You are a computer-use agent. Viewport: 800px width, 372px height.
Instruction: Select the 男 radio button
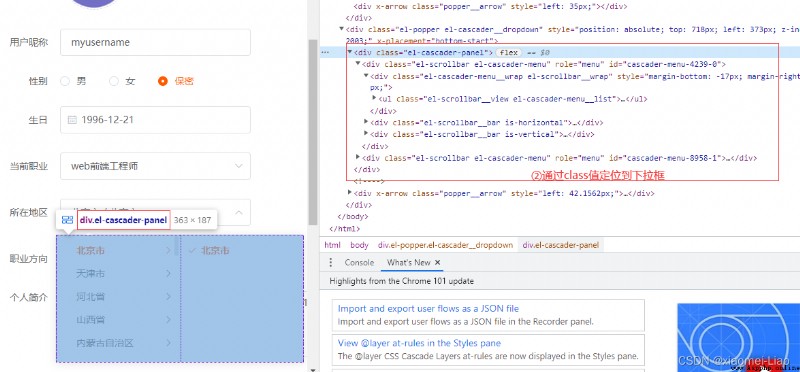[x=65, y=81]
